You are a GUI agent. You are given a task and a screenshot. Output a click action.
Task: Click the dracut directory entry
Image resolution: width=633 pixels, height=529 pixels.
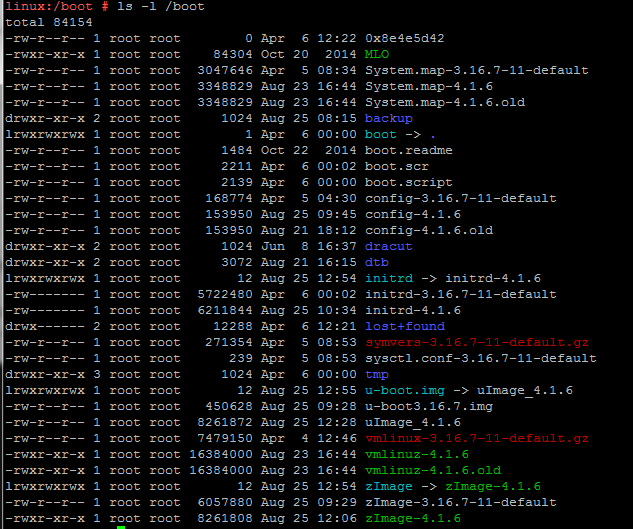coord(388,246)
